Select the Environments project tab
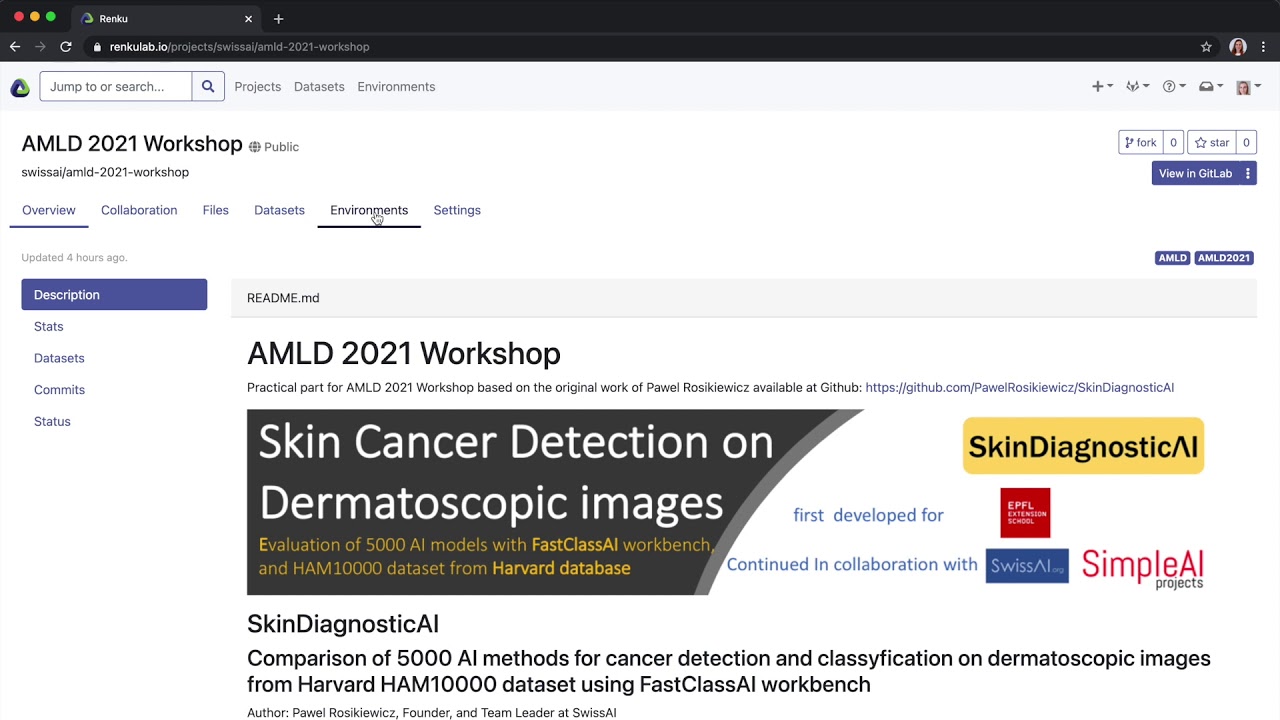This screenshot has height=720, width=1280. tap(369, 210)
